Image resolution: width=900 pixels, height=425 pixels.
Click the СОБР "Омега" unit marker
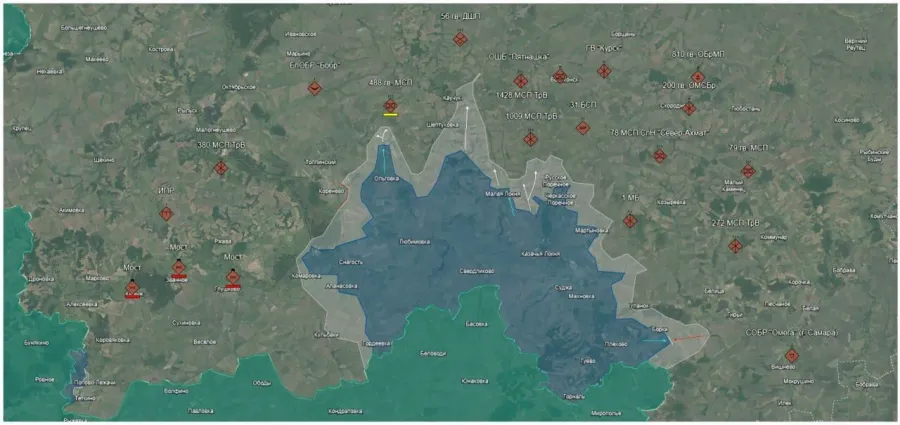click(x=792, y=355)
